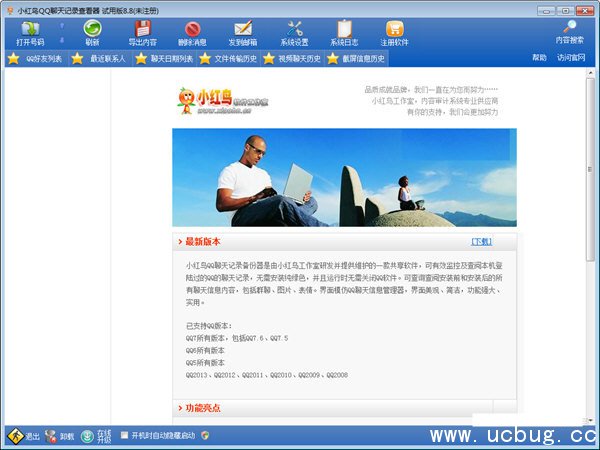
Task: Click the text QQ6所有版本
Action: [205, 351]
